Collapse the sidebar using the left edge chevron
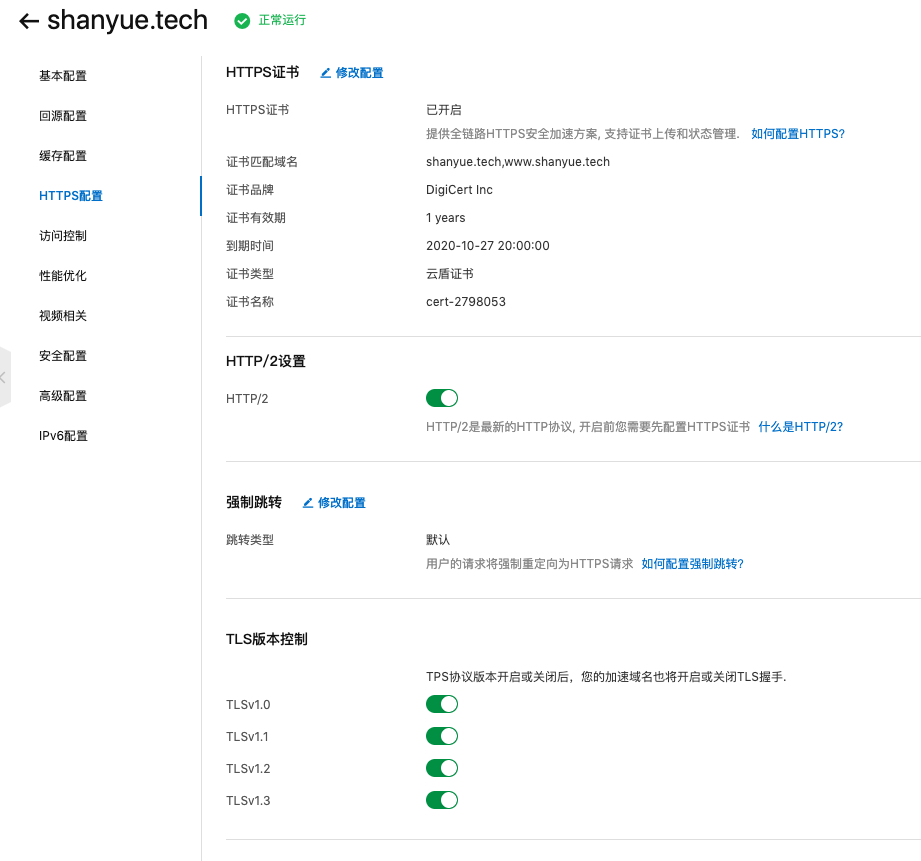This screenshot has height=861, width=921. (4, 377)
